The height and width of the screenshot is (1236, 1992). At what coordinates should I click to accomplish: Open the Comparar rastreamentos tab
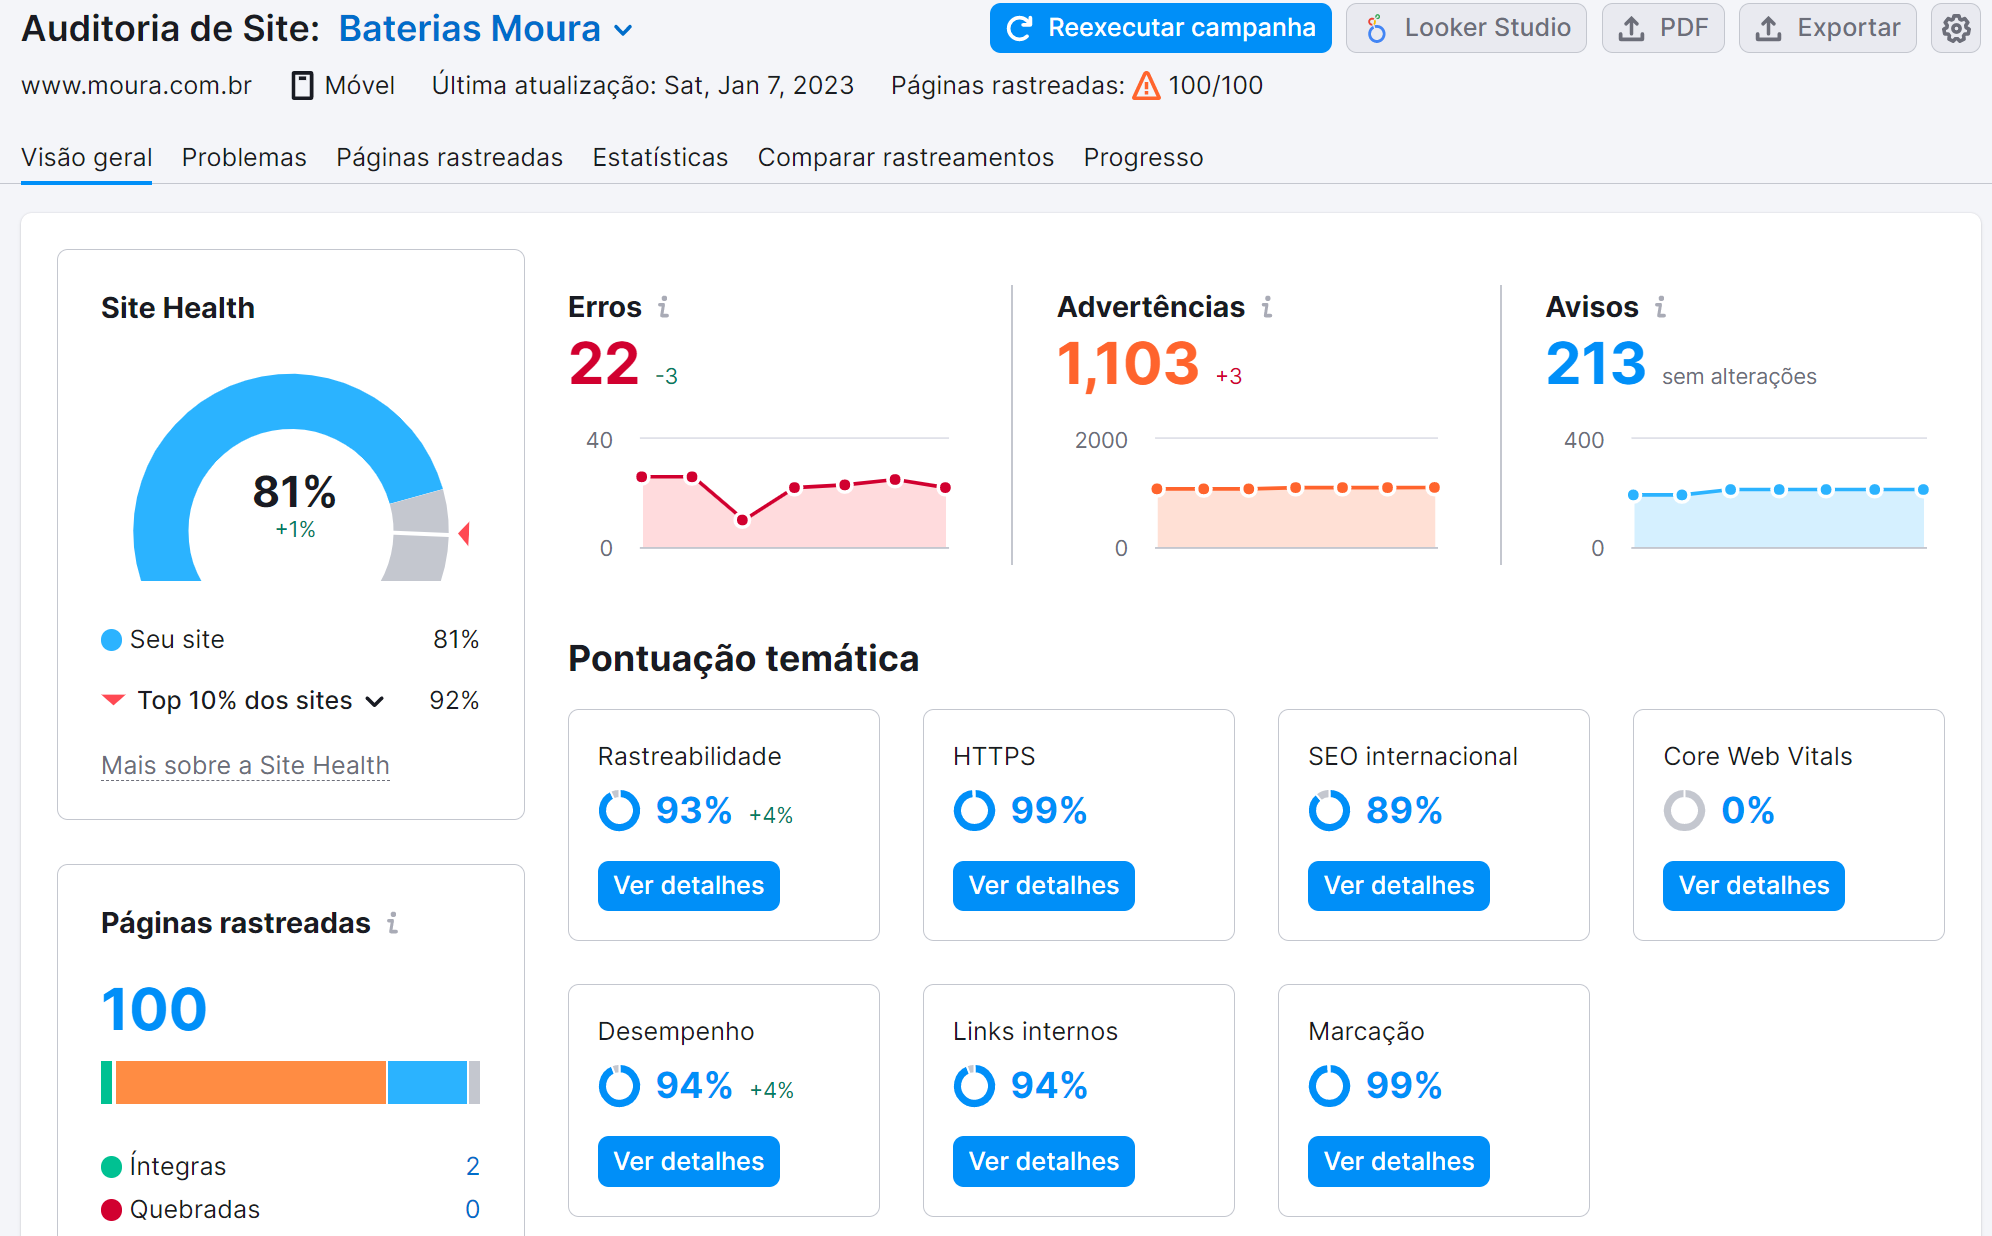point(905,158)
